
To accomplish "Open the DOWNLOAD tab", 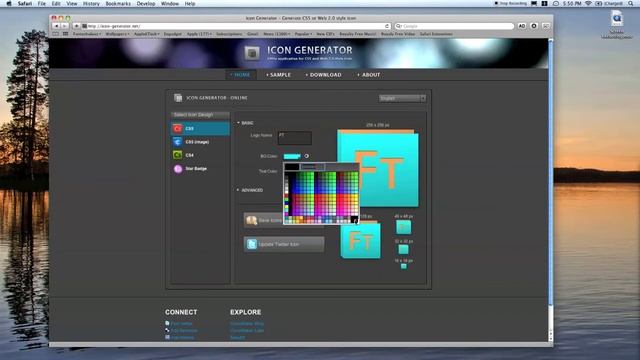I will [x=324, y=75].
